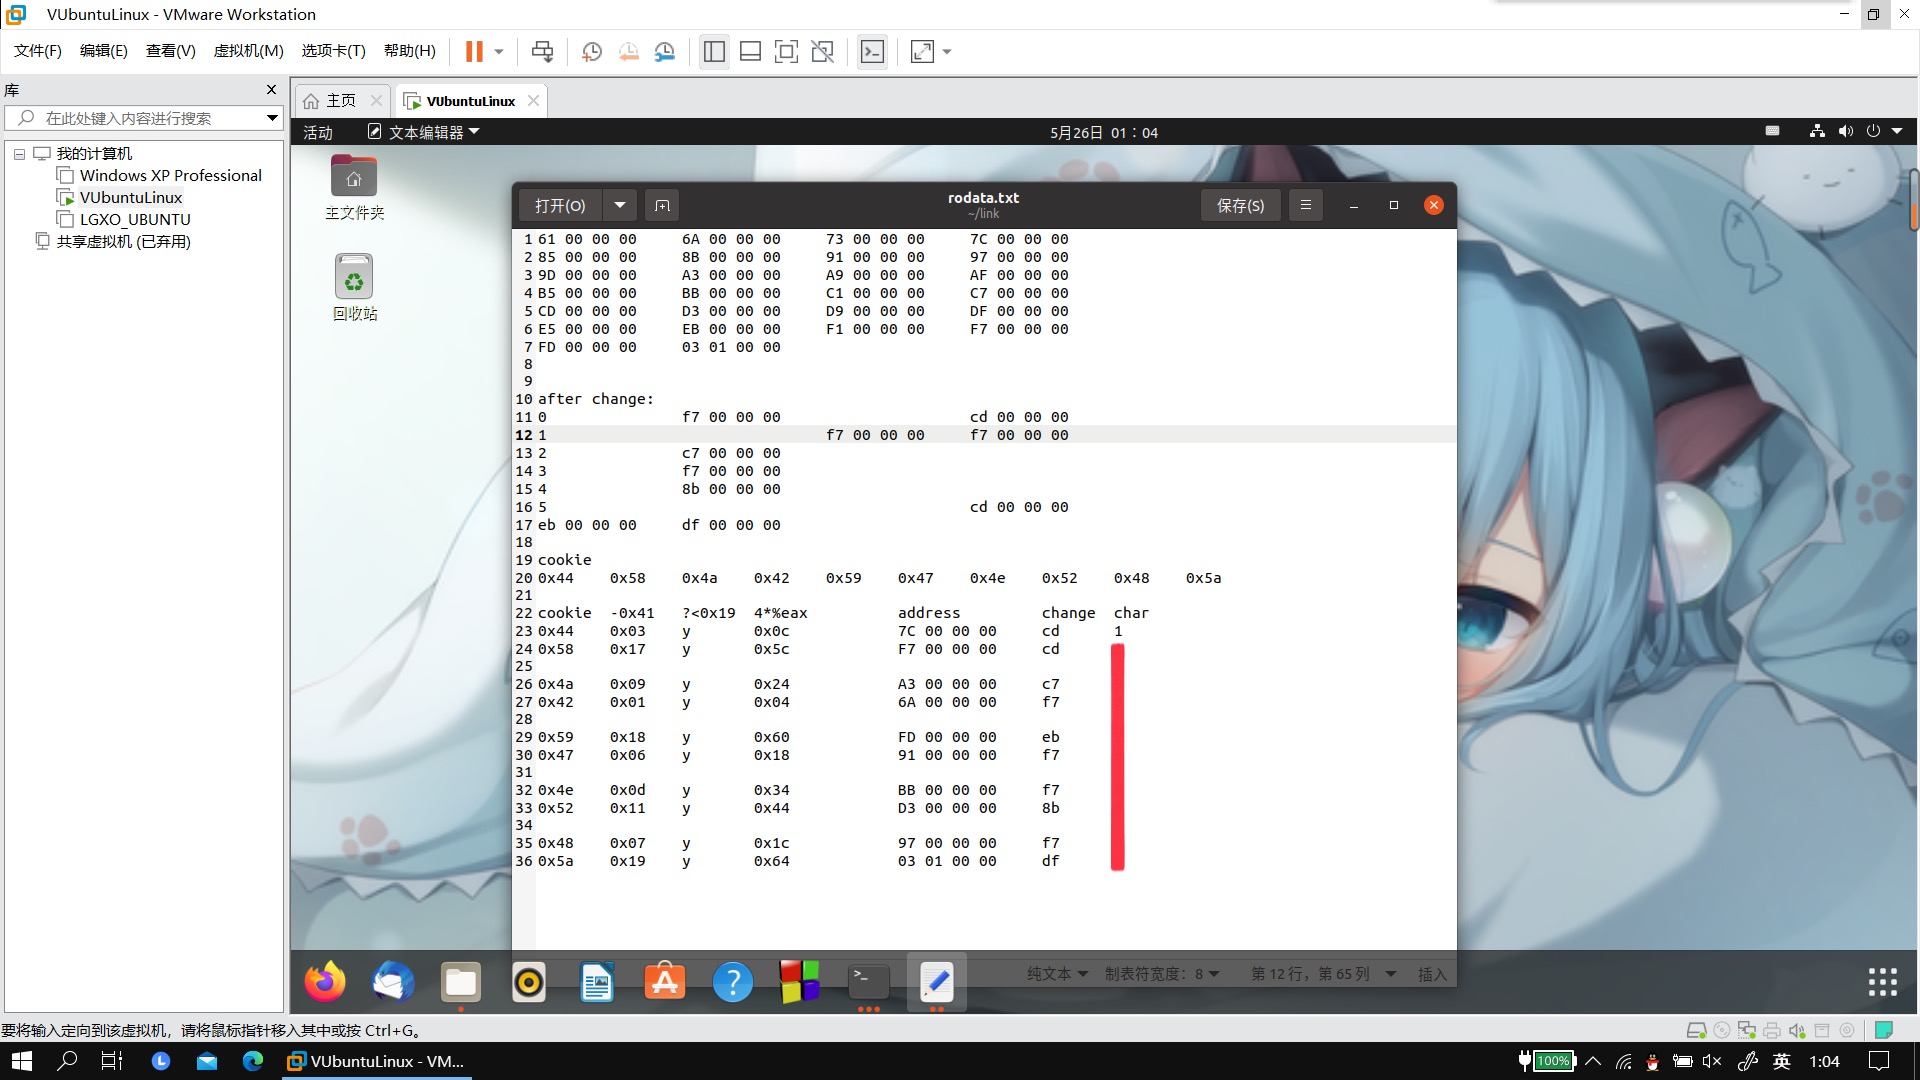Click the Ubuntu volume icon
Viewport: 1920px width, 1080px height.
(x=1845, y=131)
